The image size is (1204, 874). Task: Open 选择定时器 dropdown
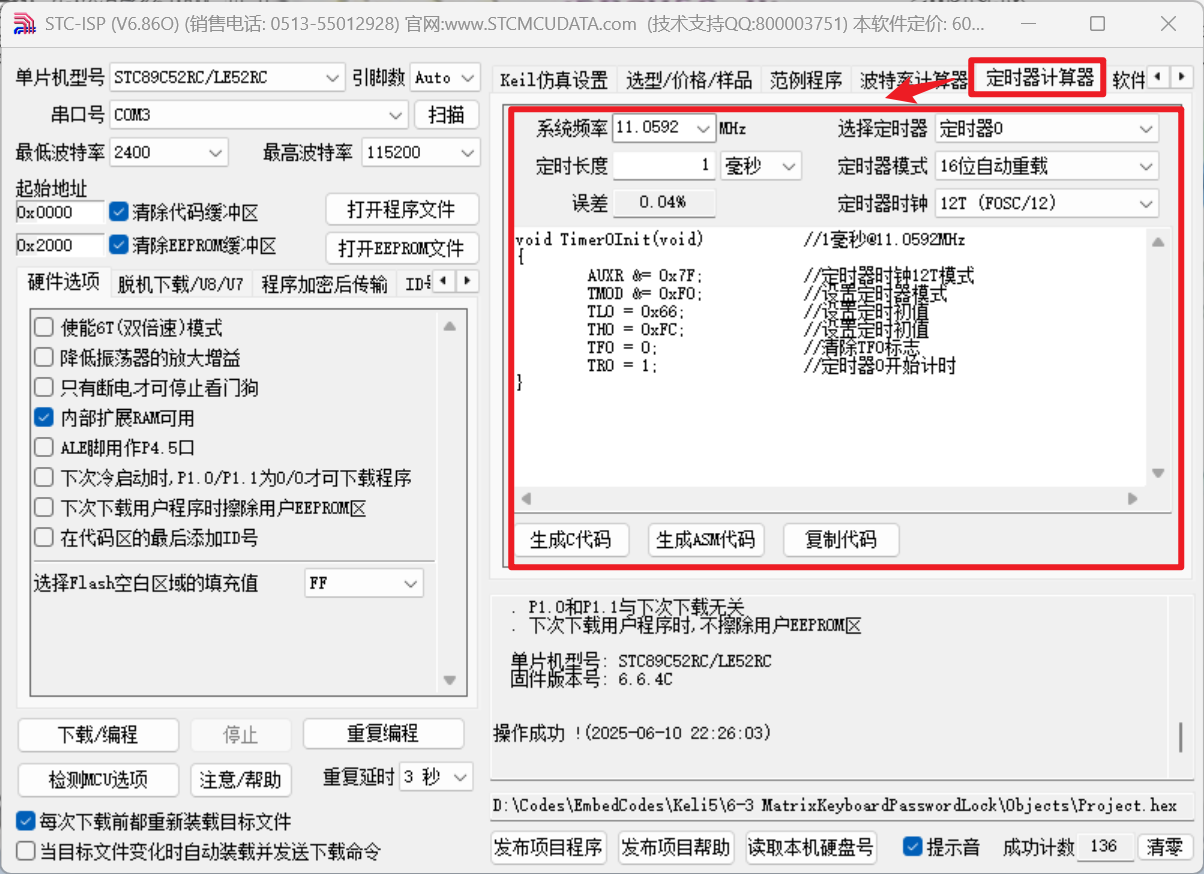click(x=1047, y=128)
